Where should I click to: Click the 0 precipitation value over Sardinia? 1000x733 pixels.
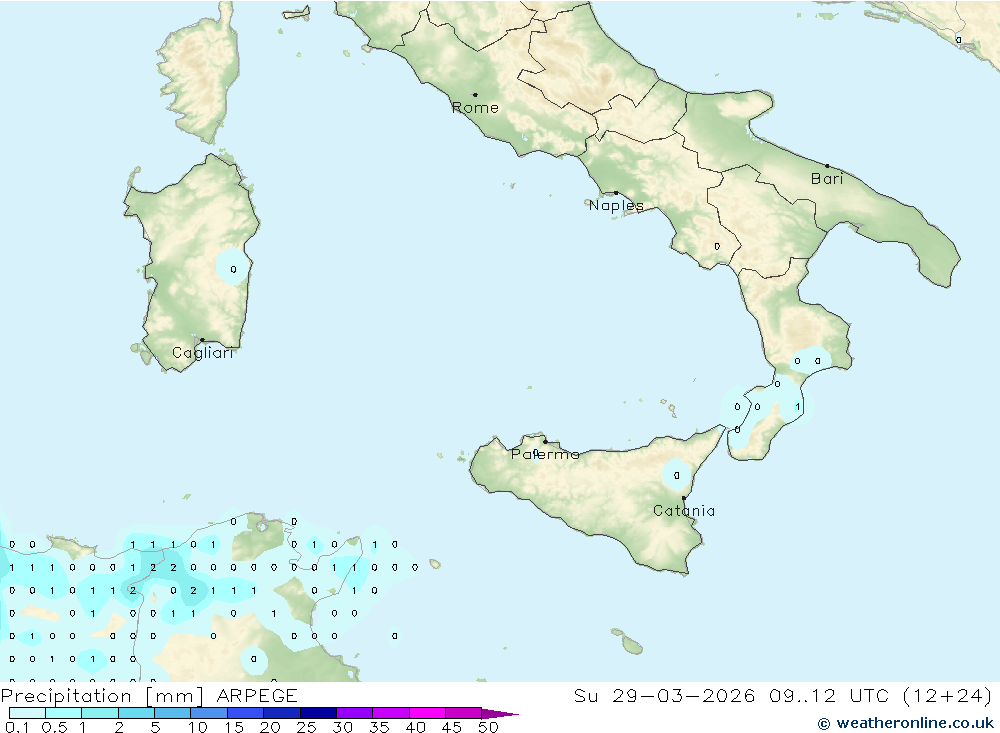pos(233,269)
